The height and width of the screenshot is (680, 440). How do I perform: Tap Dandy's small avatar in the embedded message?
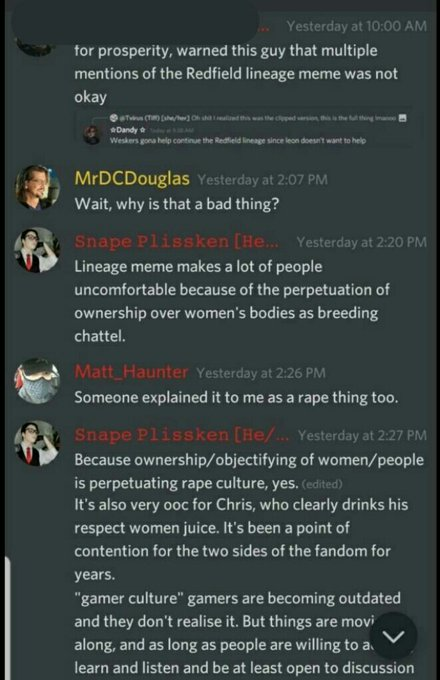pyautogui.click(x=92, y=134)
